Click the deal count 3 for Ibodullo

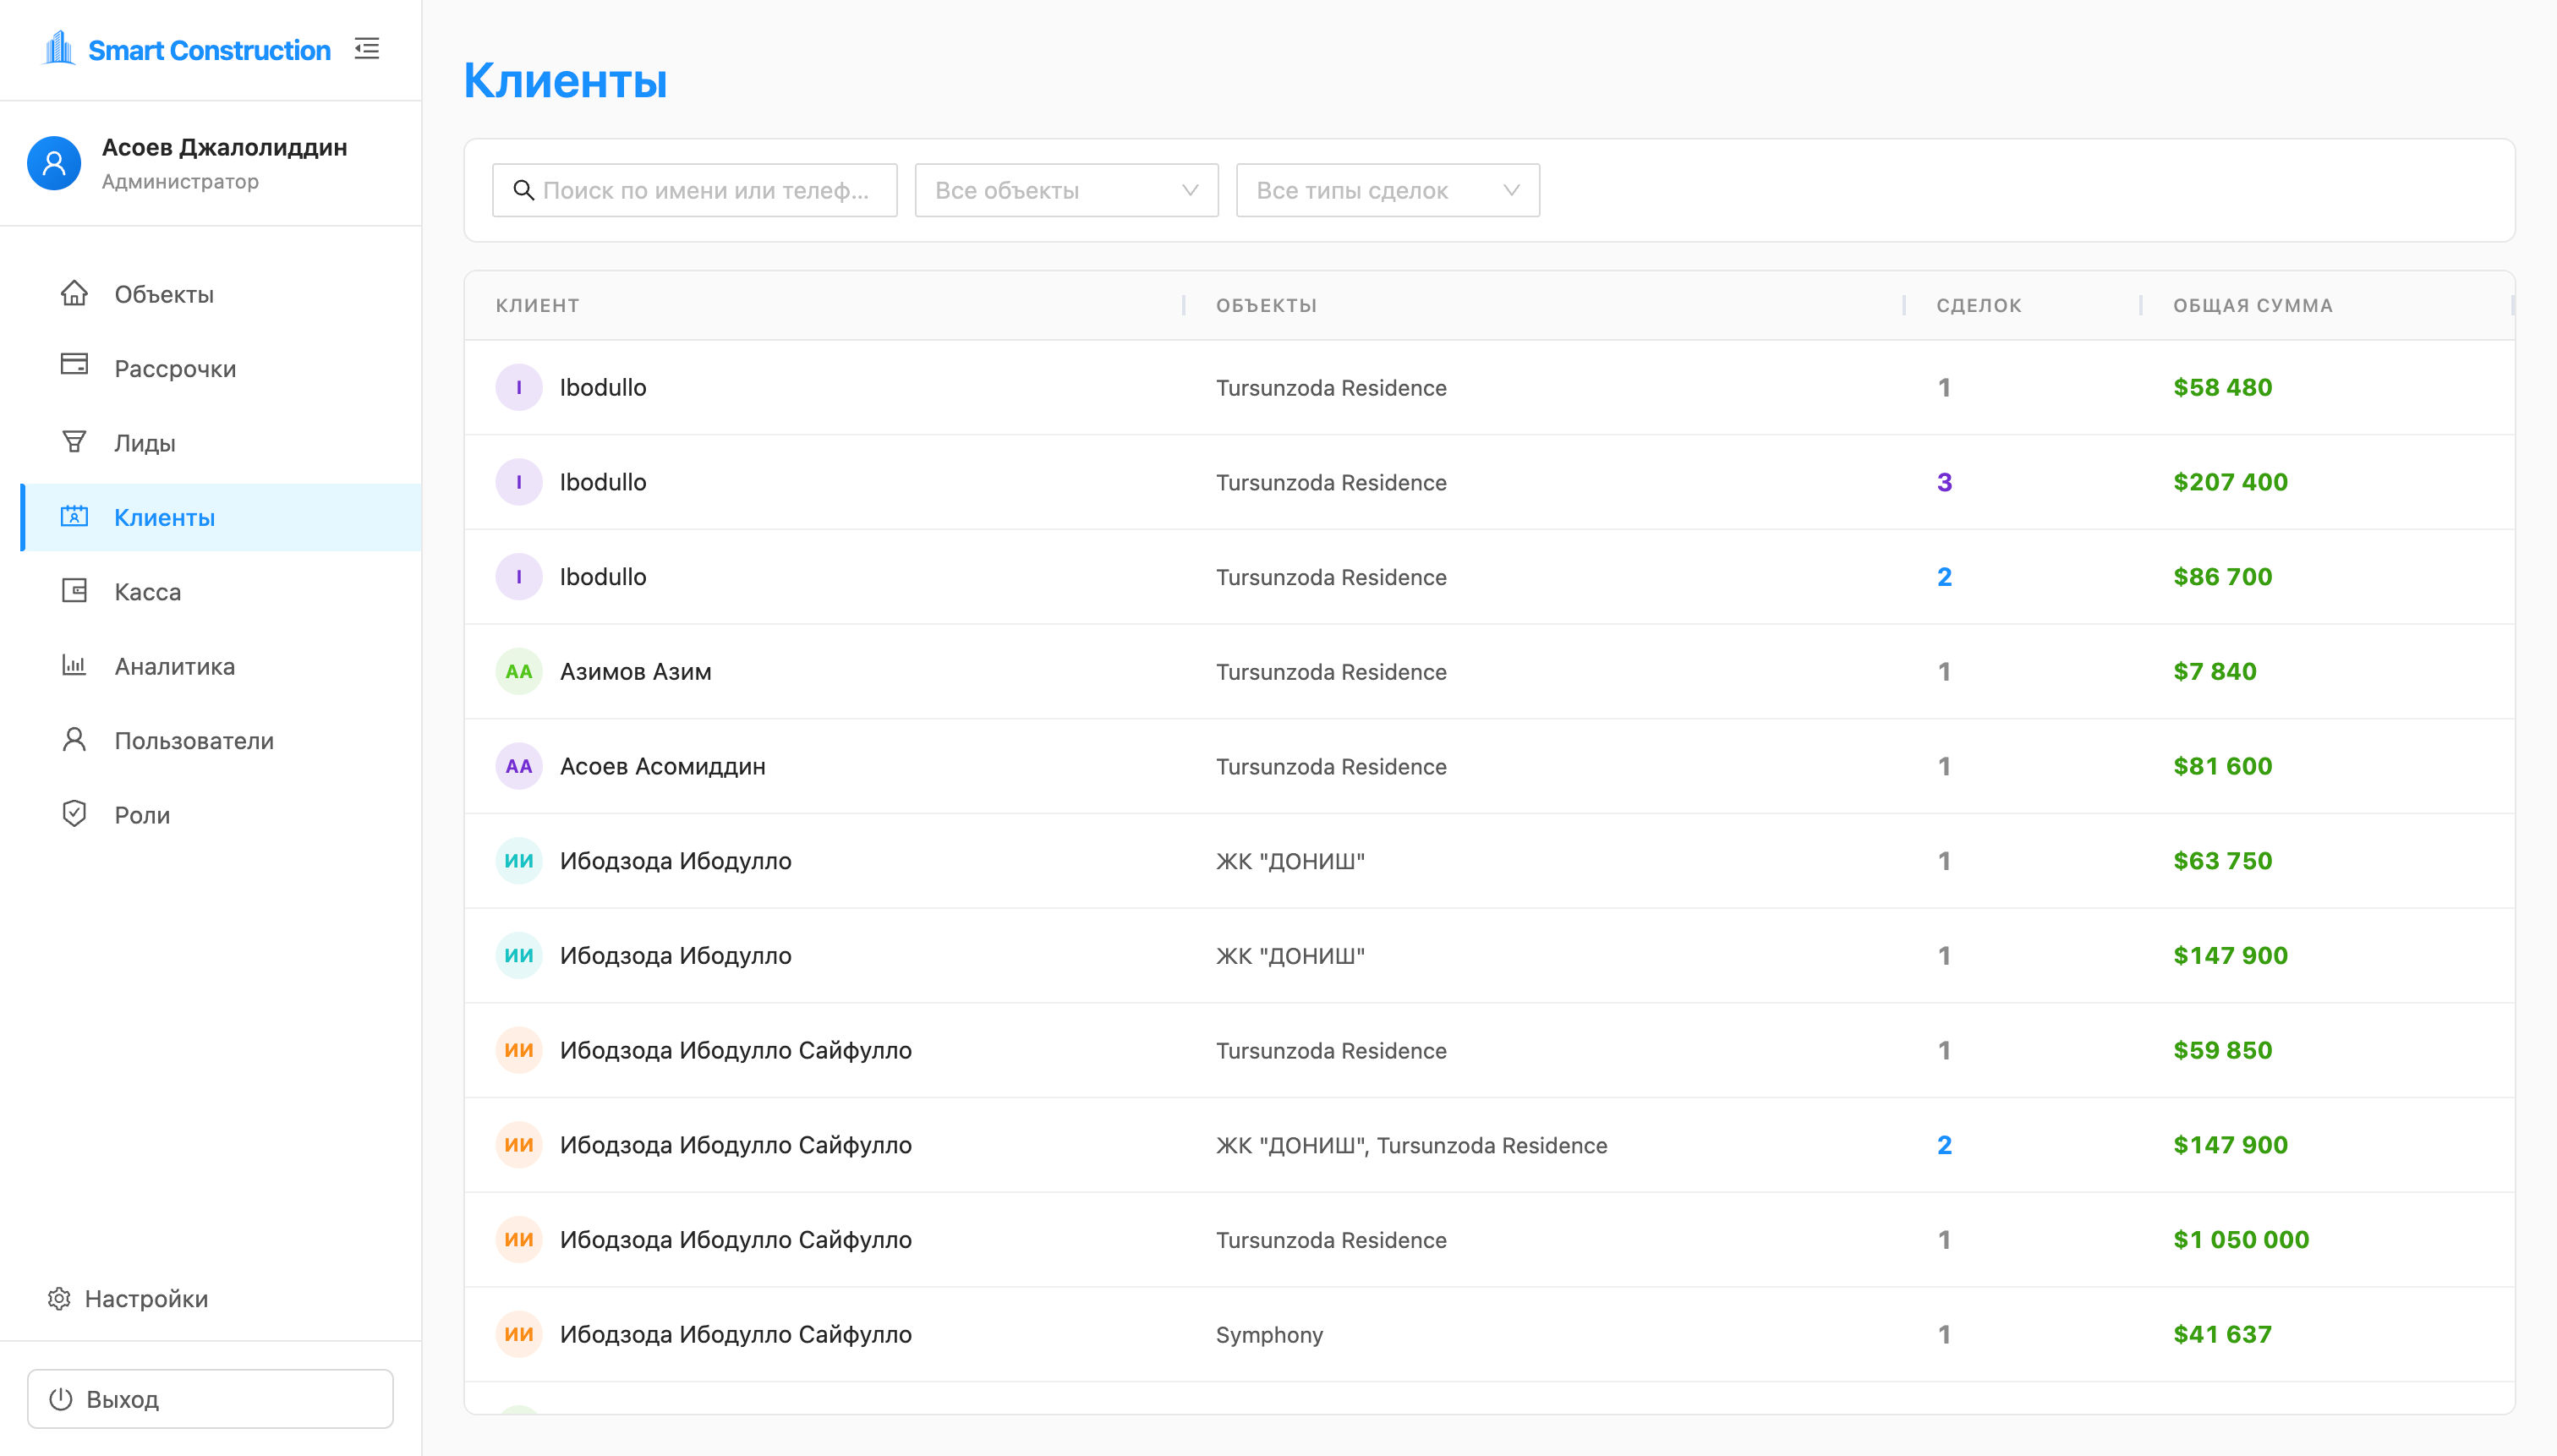[x=1944, y=482]
